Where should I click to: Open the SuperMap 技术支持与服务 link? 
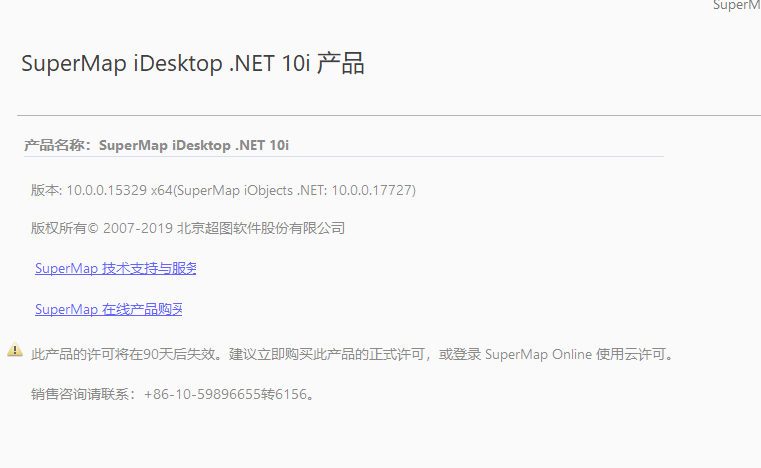116,268
